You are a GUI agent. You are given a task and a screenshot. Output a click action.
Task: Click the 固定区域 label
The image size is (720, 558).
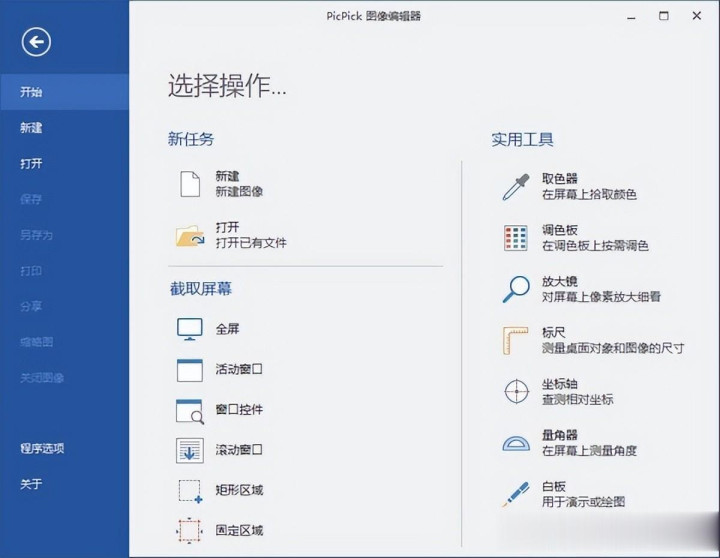239,530
